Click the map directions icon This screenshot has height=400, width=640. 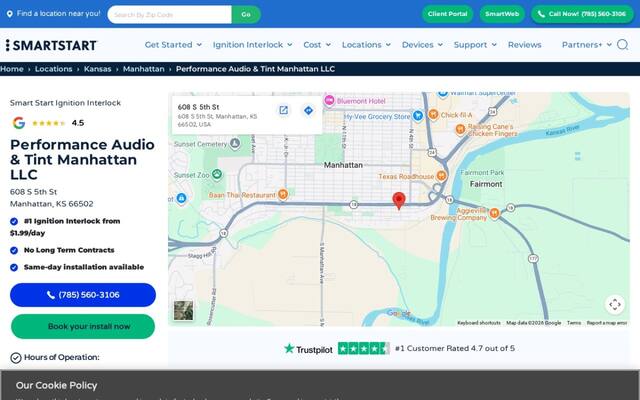pyautogui.click(x=309, y=110)
